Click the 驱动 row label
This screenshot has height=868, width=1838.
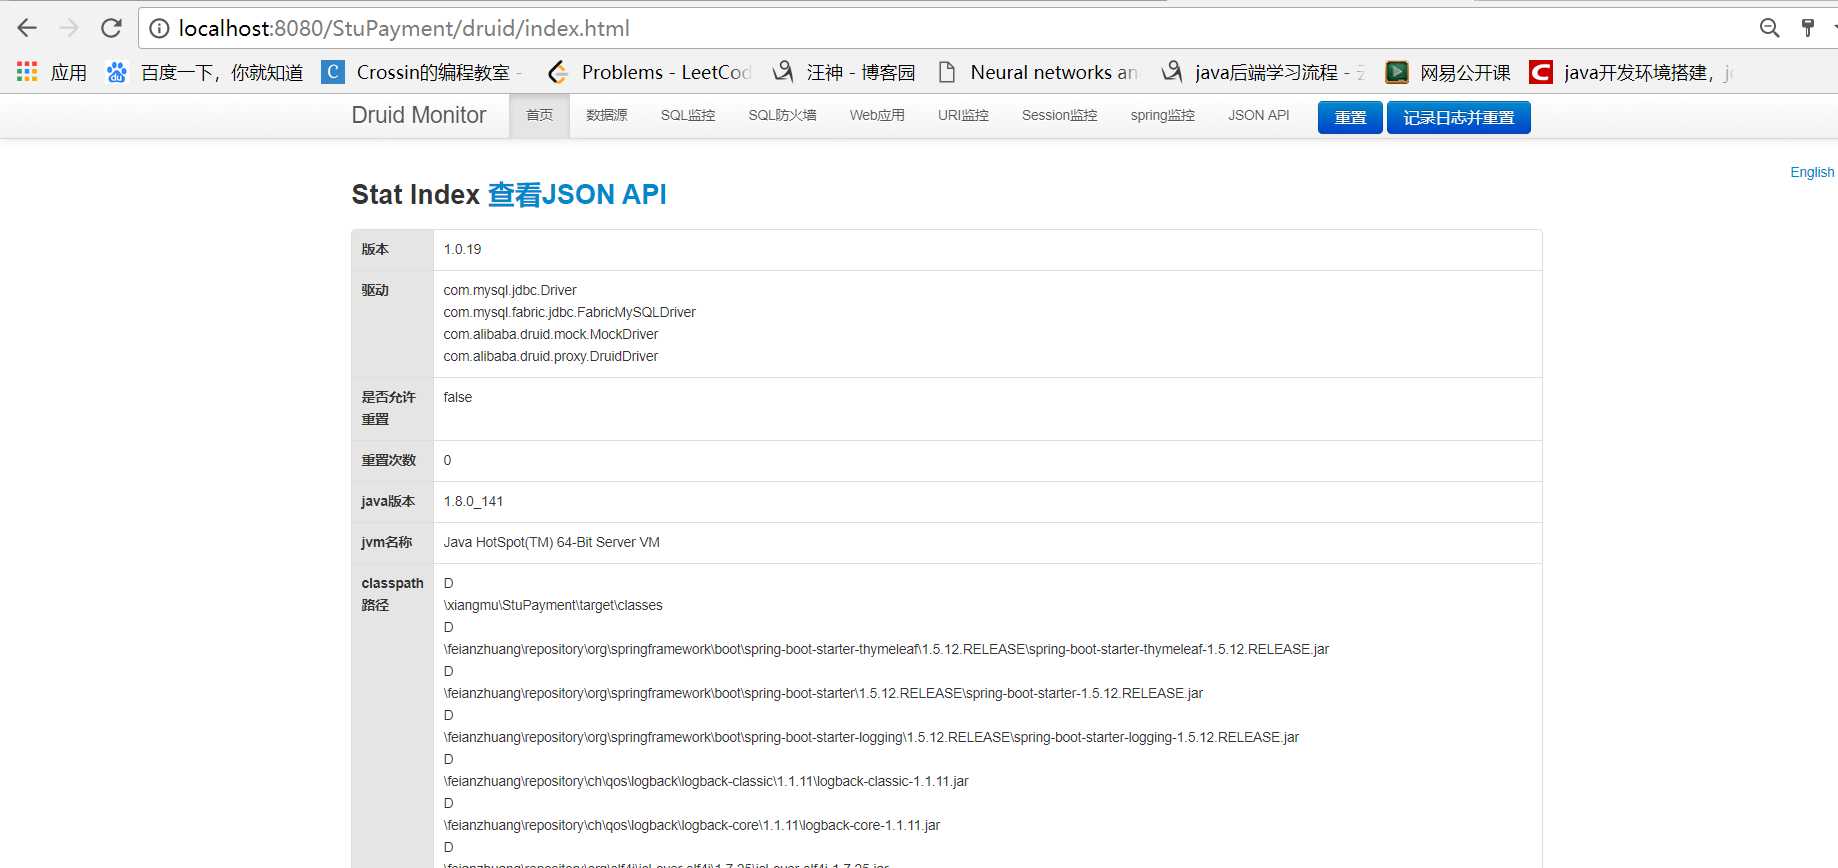[x=375, y=290]
